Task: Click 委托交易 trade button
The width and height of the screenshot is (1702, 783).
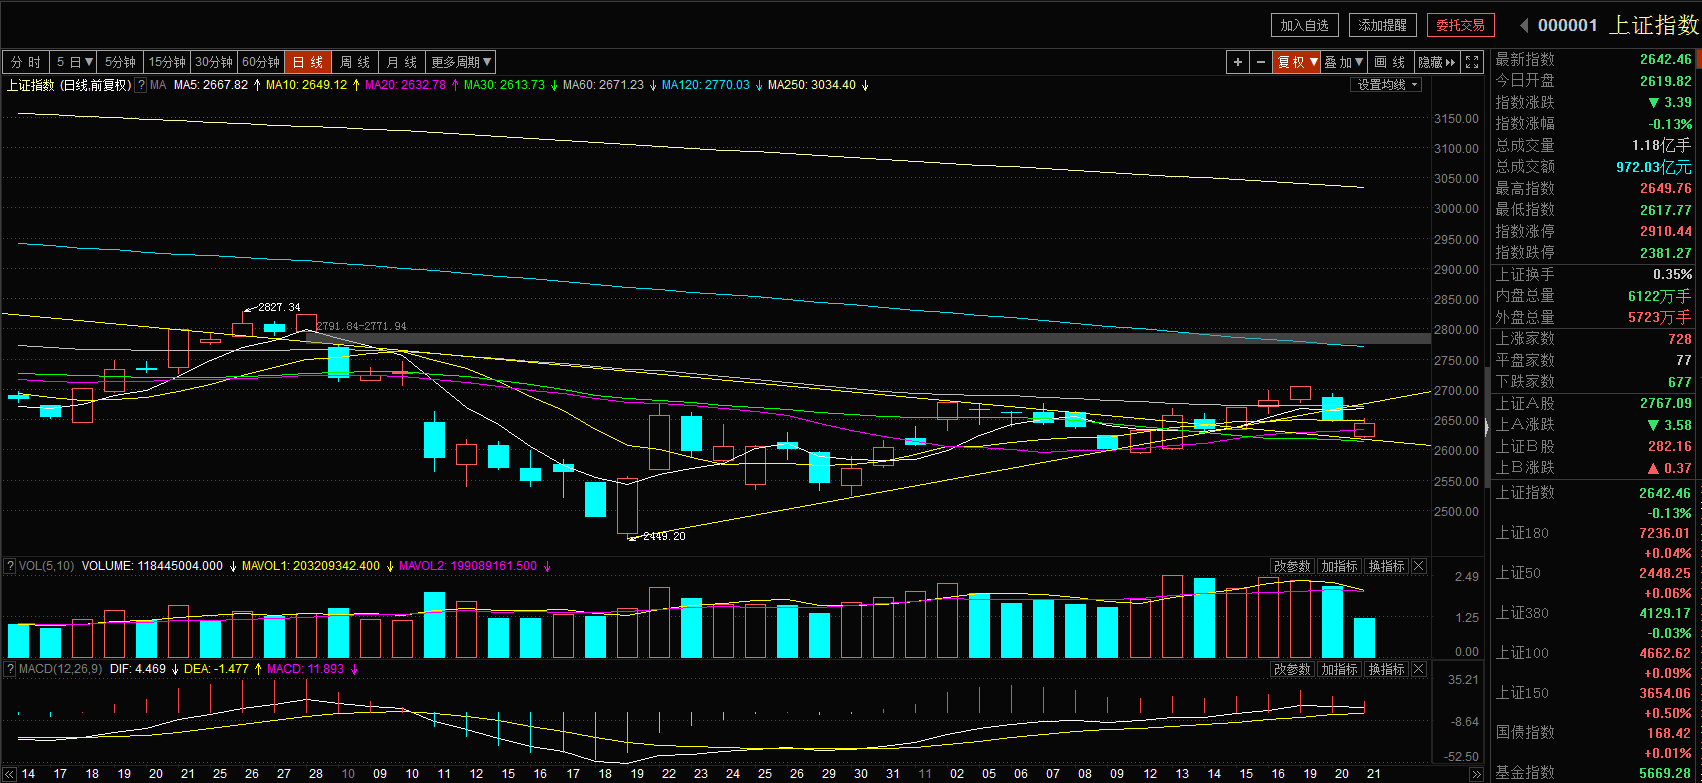Action: pyautogui.click(x=1461, y=25)
